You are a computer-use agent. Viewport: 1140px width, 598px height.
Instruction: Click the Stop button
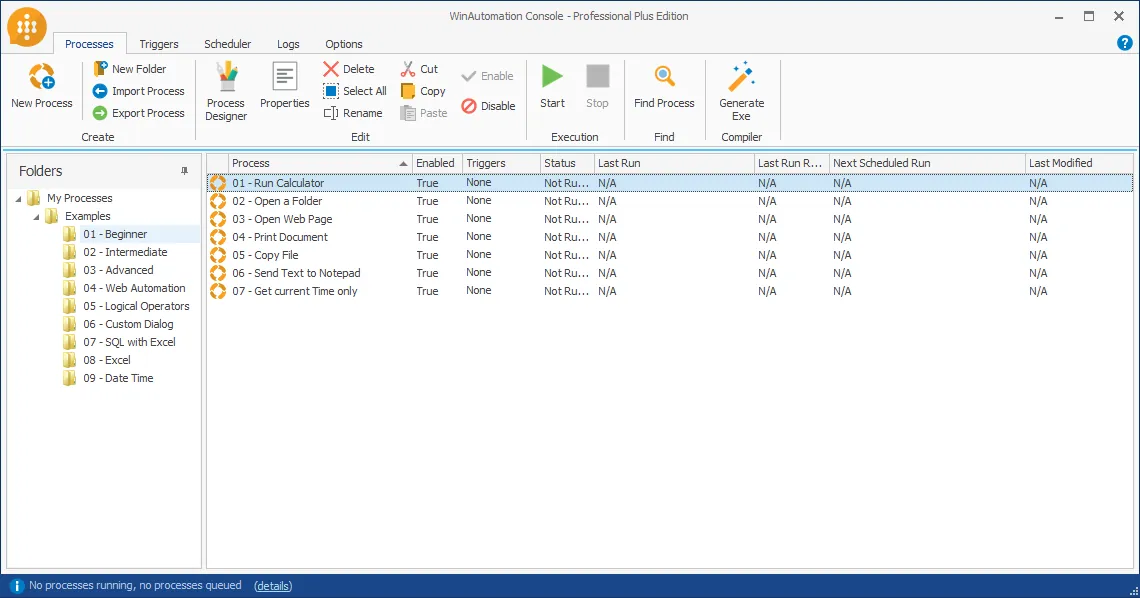pyautogui.click(x=597, y=86)
